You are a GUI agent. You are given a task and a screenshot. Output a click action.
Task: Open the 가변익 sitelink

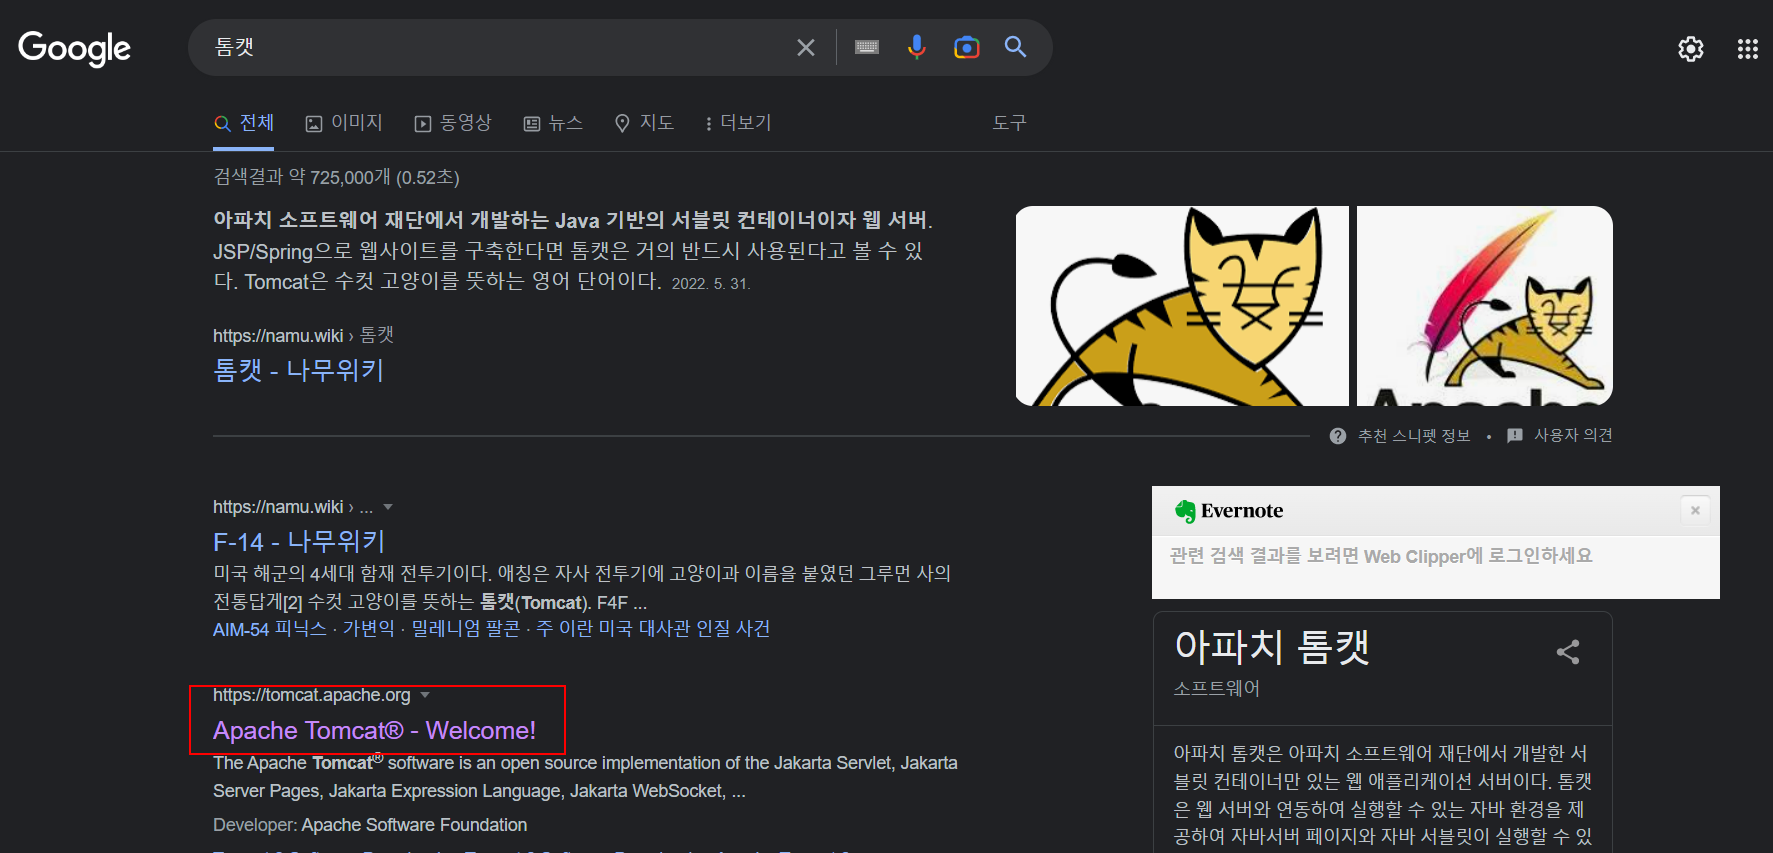369,629
